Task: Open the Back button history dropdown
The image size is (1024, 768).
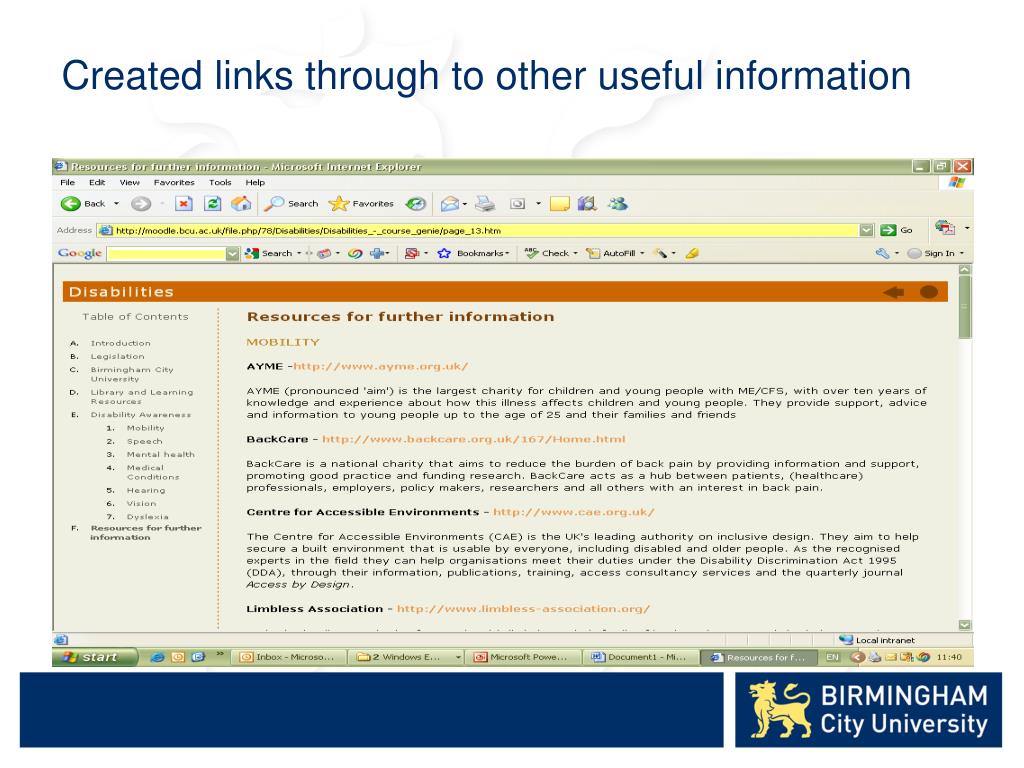Action: (116, 204)
